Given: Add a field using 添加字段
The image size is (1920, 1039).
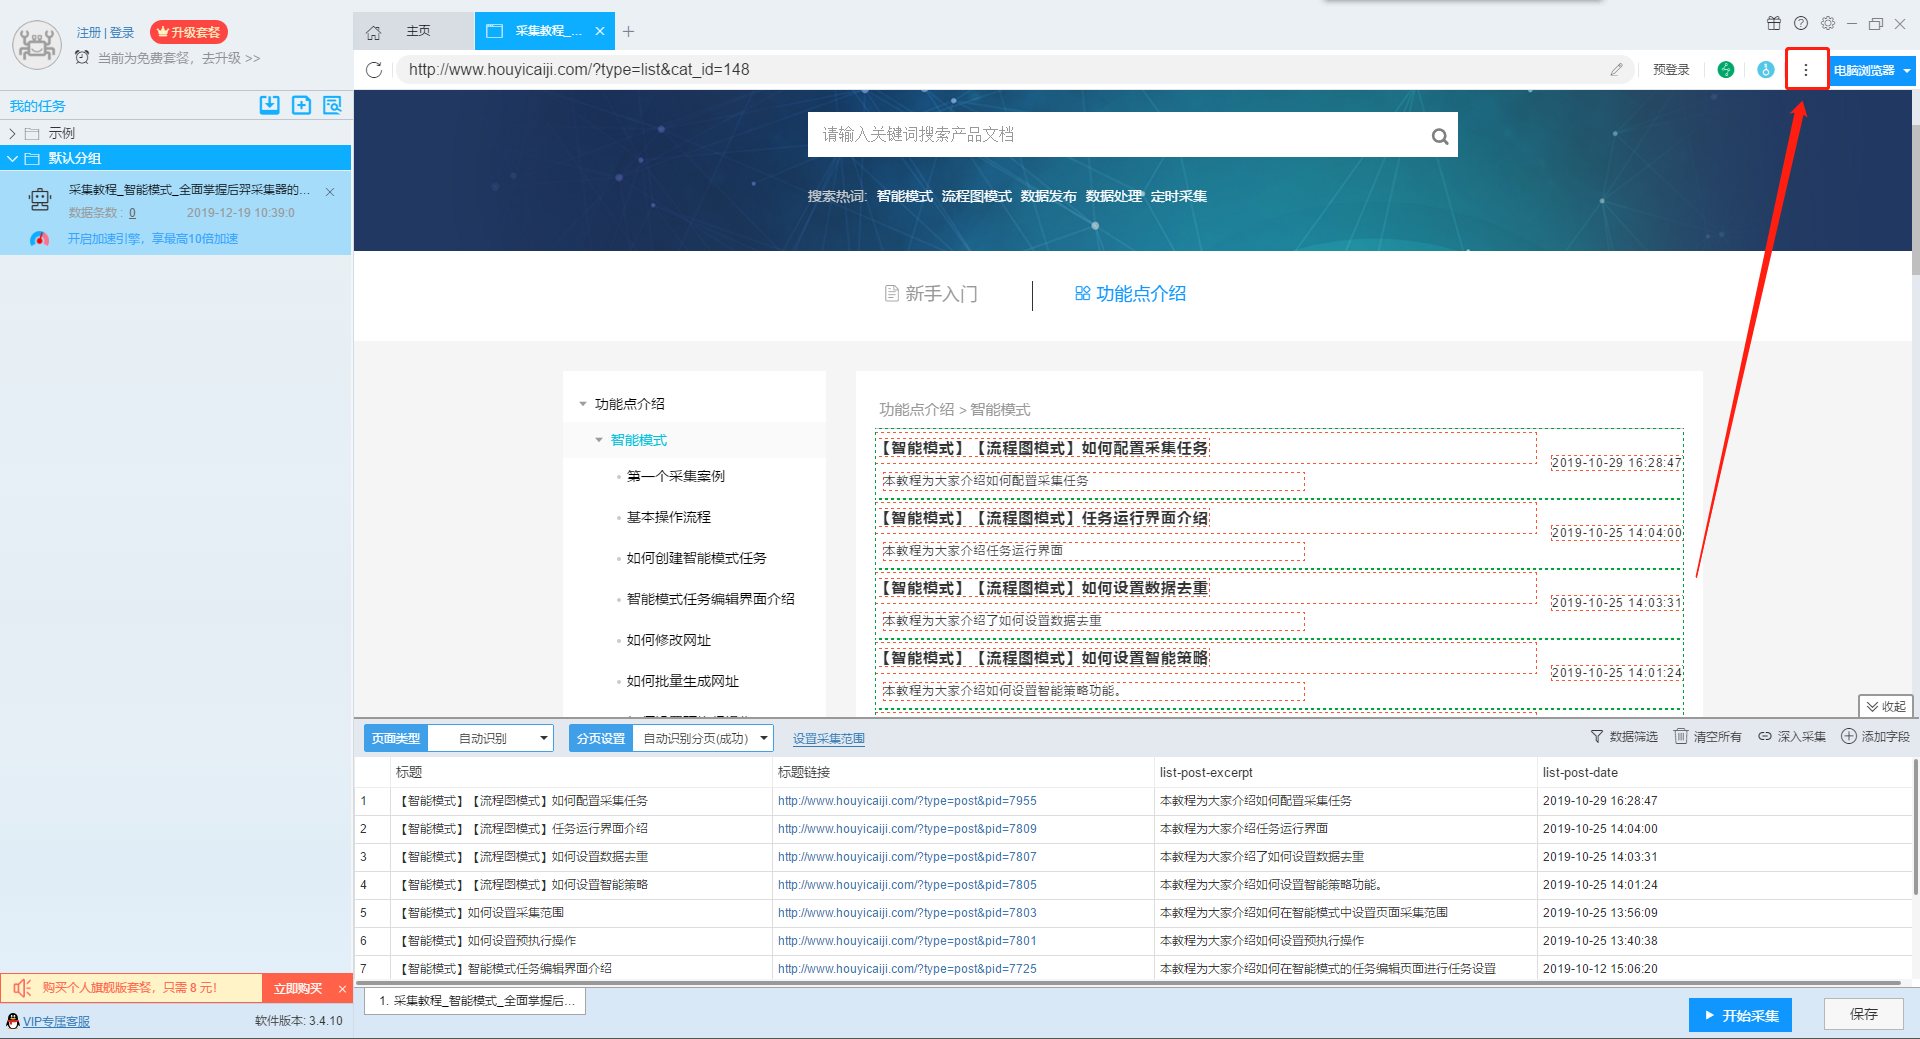Looking at the screenshot, I should click(x=1877, y=737).
